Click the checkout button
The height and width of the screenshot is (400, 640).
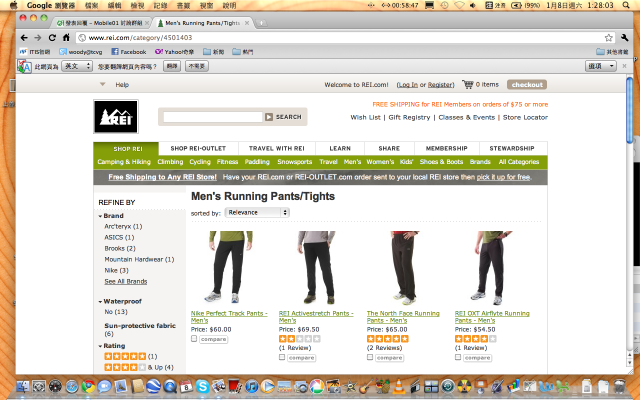(527, 84)
